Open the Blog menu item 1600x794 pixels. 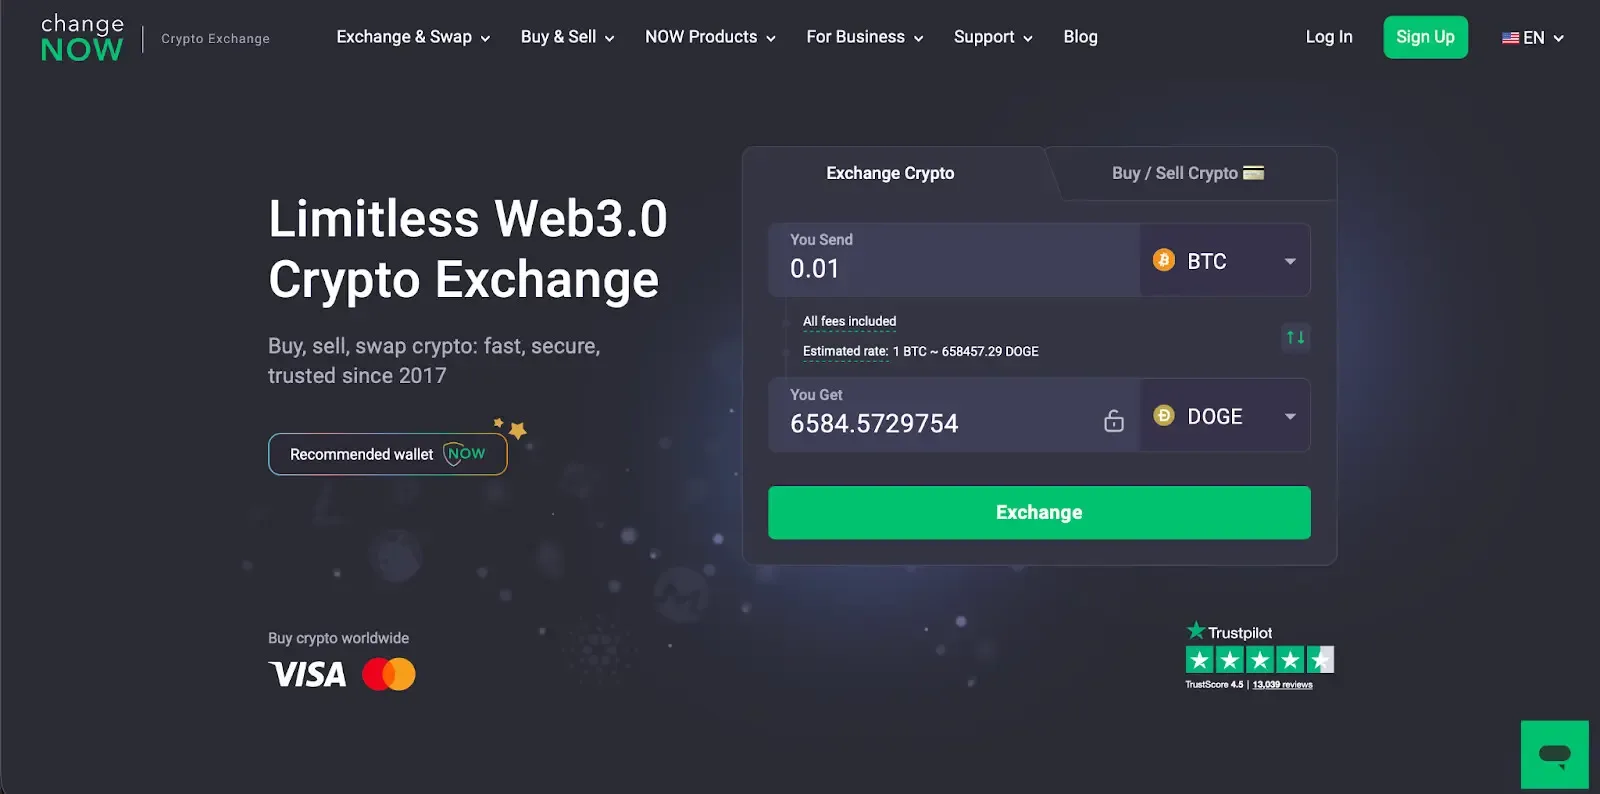tap(1080, 37)
